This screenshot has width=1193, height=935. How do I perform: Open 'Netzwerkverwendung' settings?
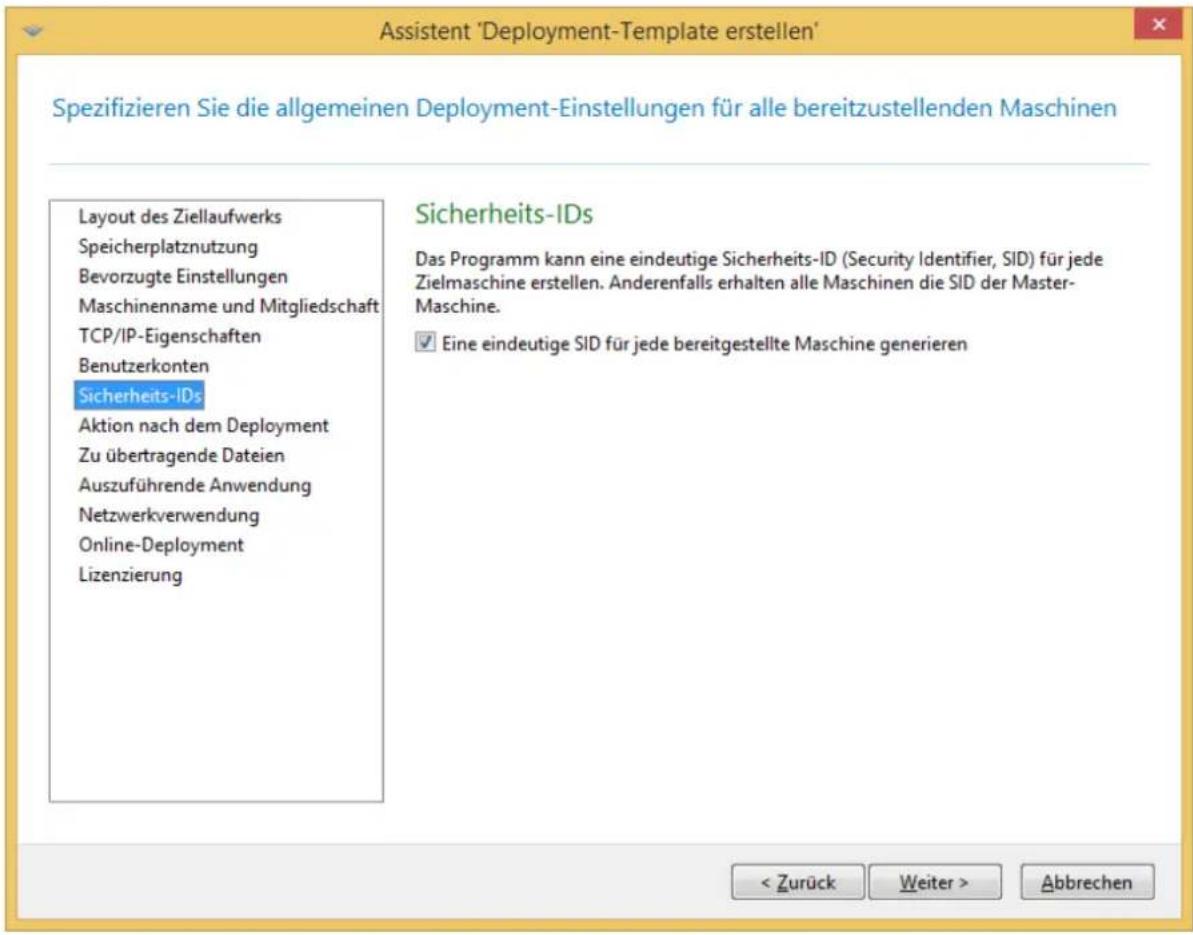click(x=169, y=515)
